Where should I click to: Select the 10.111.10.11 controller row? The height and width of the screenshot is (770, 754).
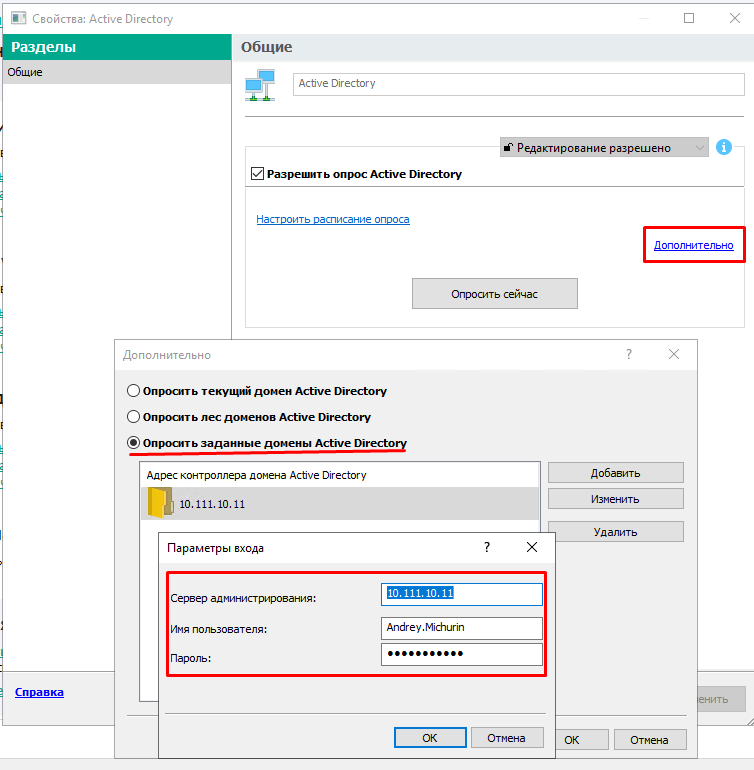[x=340, y=503]
